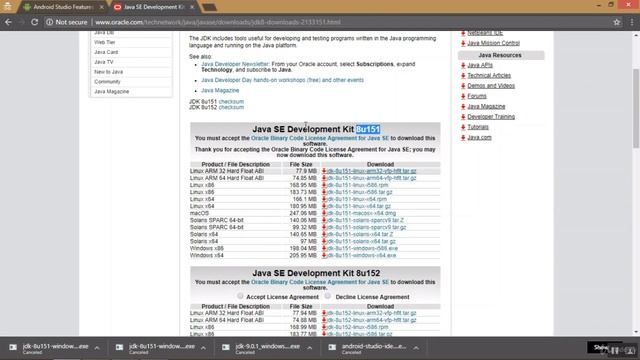Open the Chrome three-dot menu
The image size is (640, 360).
(x=632, y=22)
